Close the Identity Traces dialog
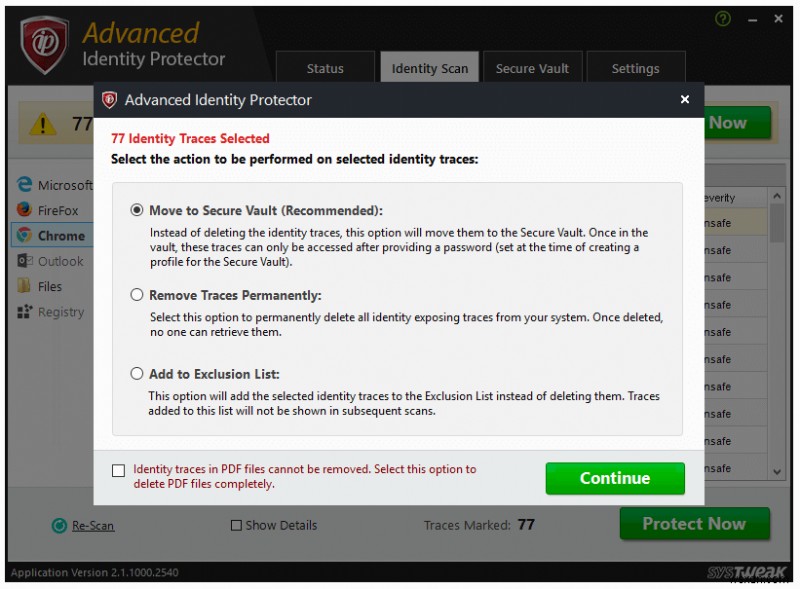The image size is (800, 589). (x=685, y=99)
